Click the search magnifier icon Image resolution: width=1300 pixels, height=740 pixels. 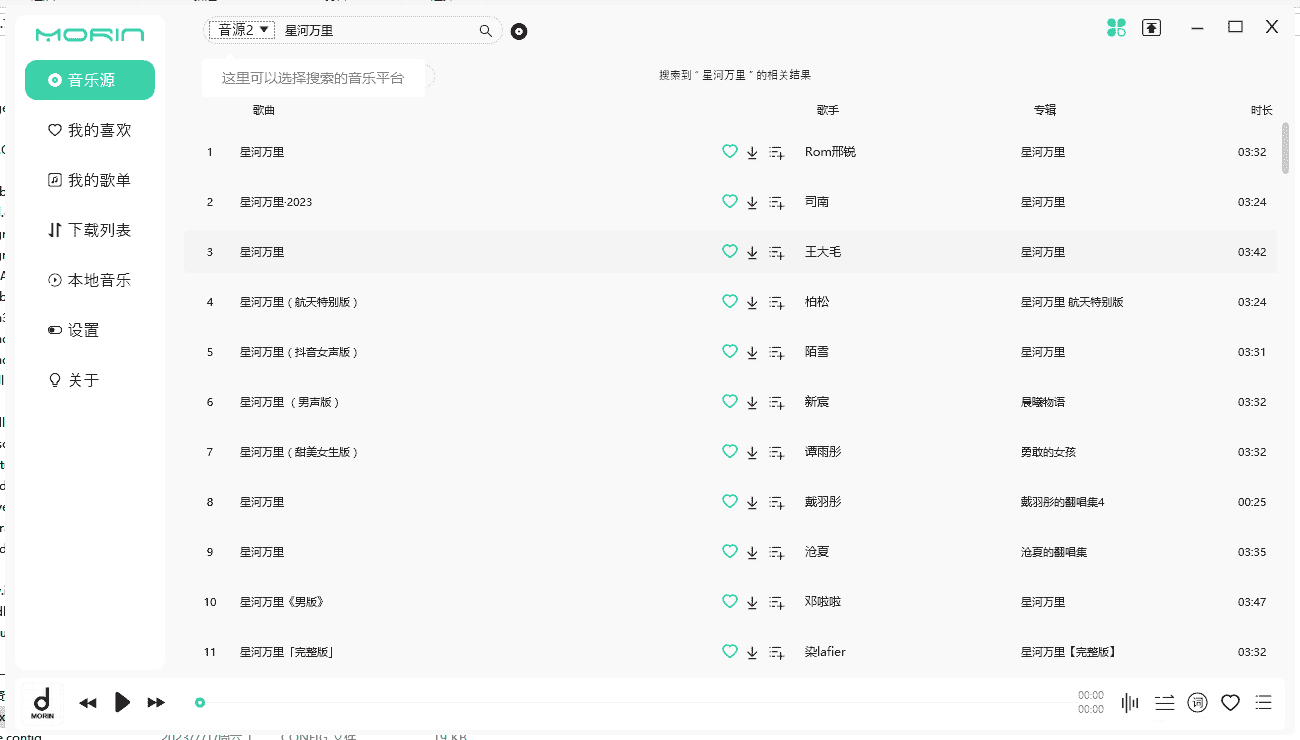click(486, 31)
